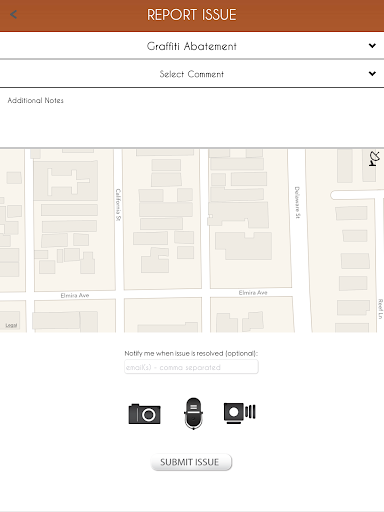Tap the locate-me satellite icon on map
Image resolution: width=384 pixels, height=512 pixels.
[x=374, y=159]
